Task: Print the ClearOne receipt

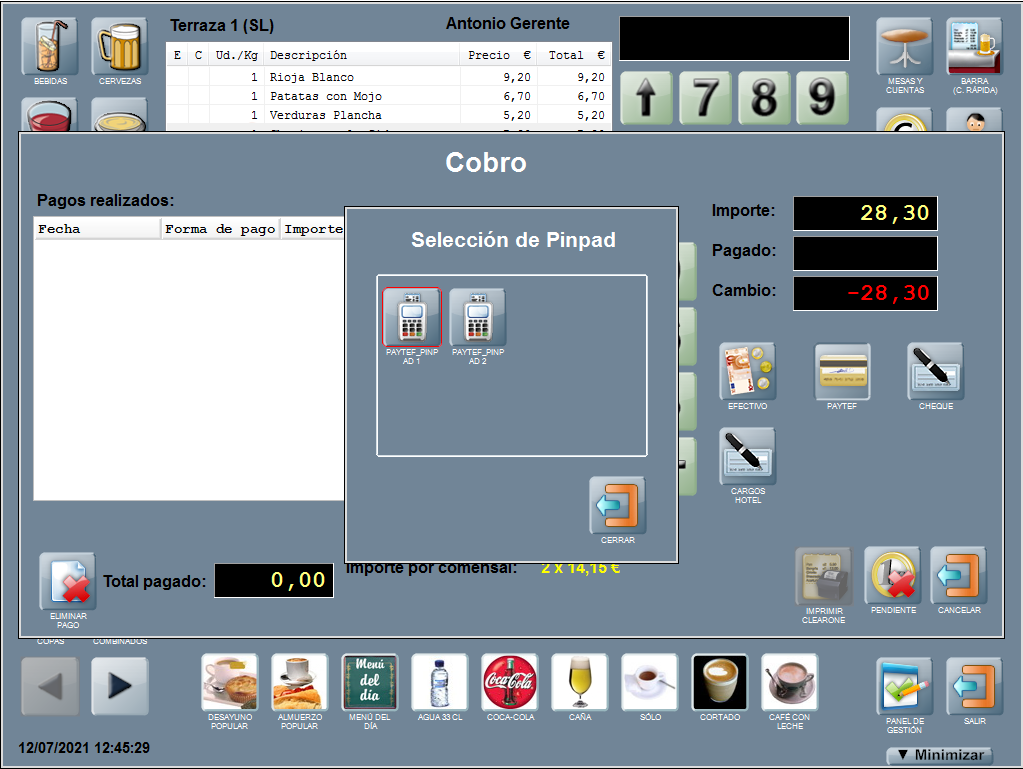Action: [x=823, y=576]
